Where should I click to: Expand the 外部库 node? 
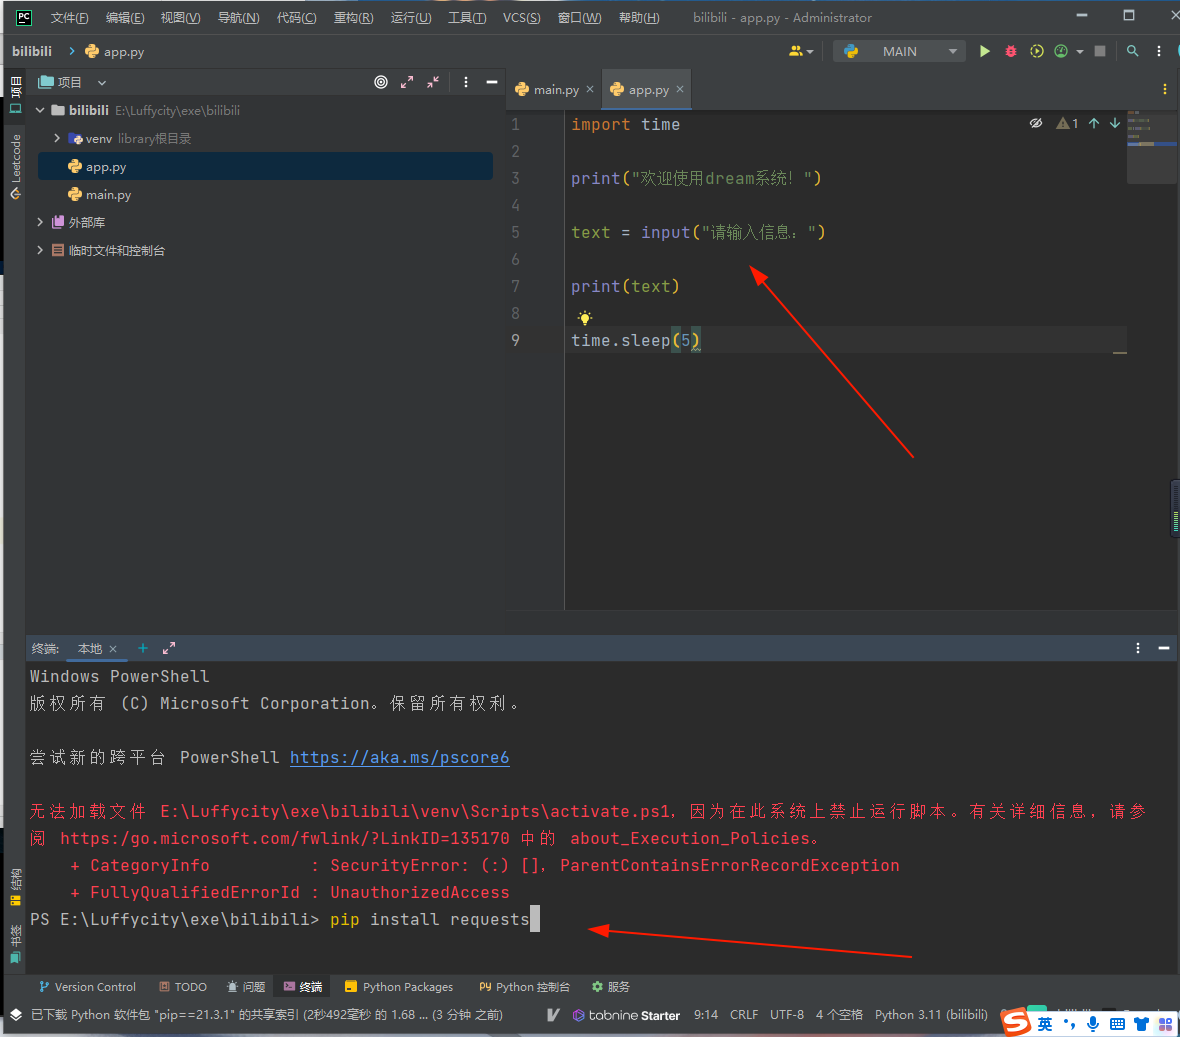[40, 222]
